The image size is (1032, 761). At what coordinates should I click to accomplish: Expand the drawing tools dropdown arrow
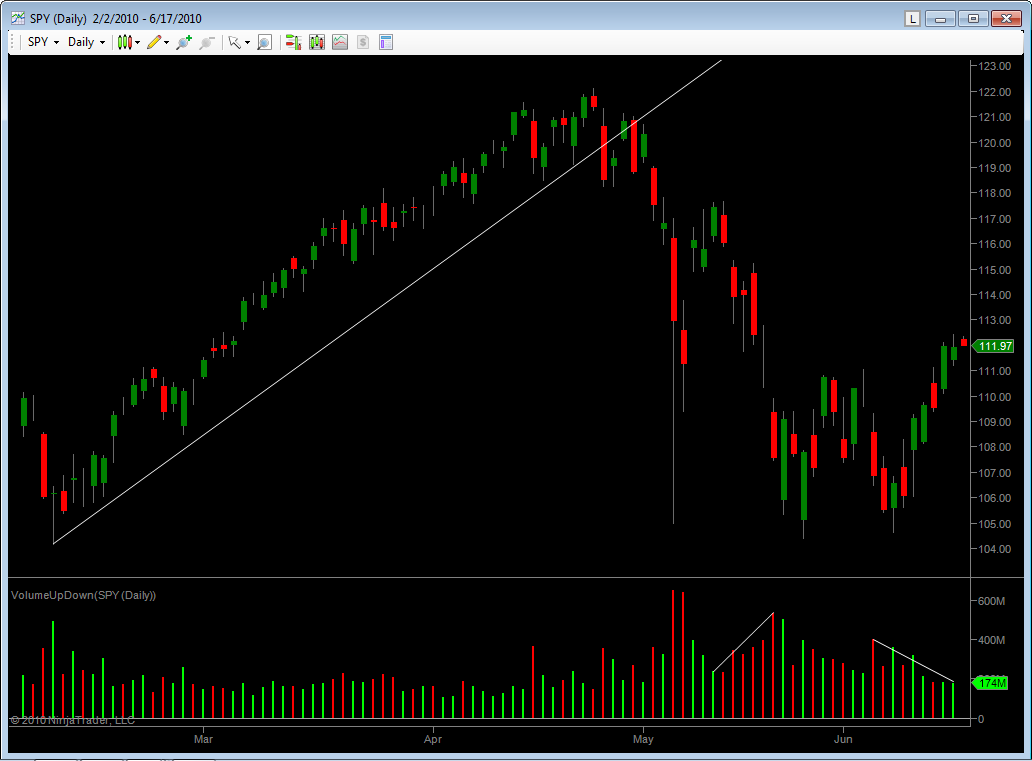[167, 43]
